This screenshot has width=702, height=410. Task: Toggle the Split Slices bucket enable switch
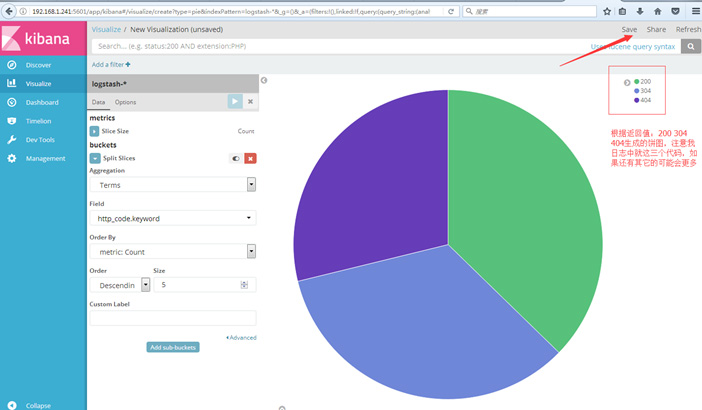point(235,158)
